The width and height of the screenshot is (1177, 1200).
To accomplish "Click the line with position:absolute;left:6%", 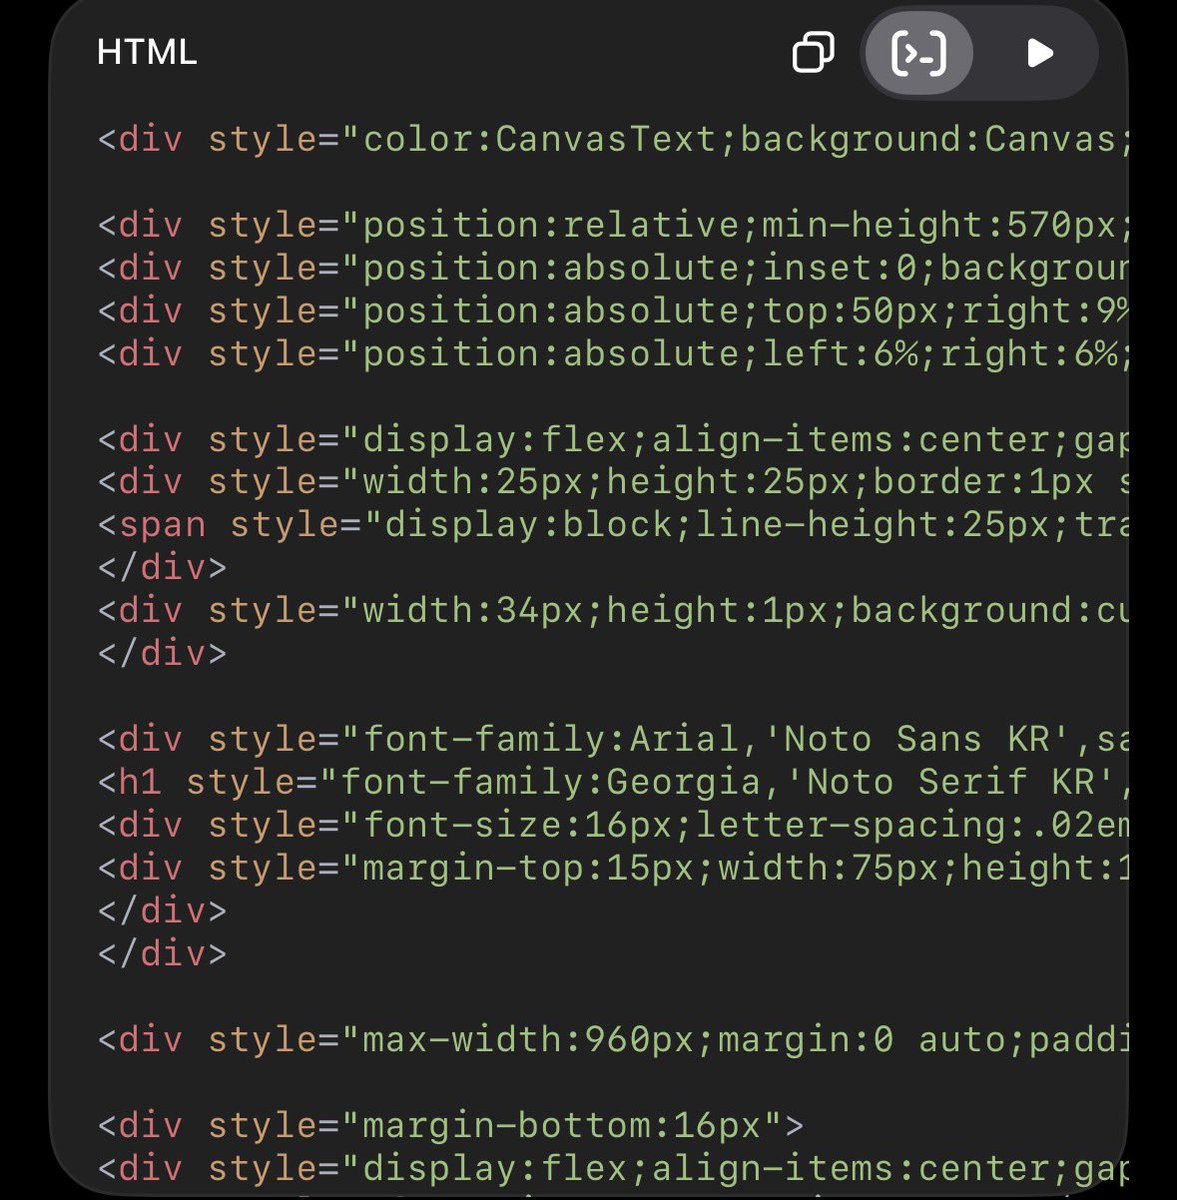I will (x=613, y=354).
